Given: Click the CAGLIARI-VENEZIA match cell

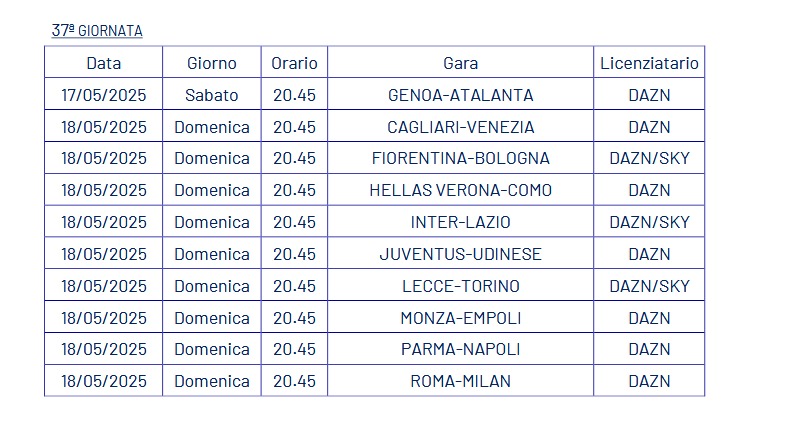Looking at the screenshot, I should coord(460,127).
